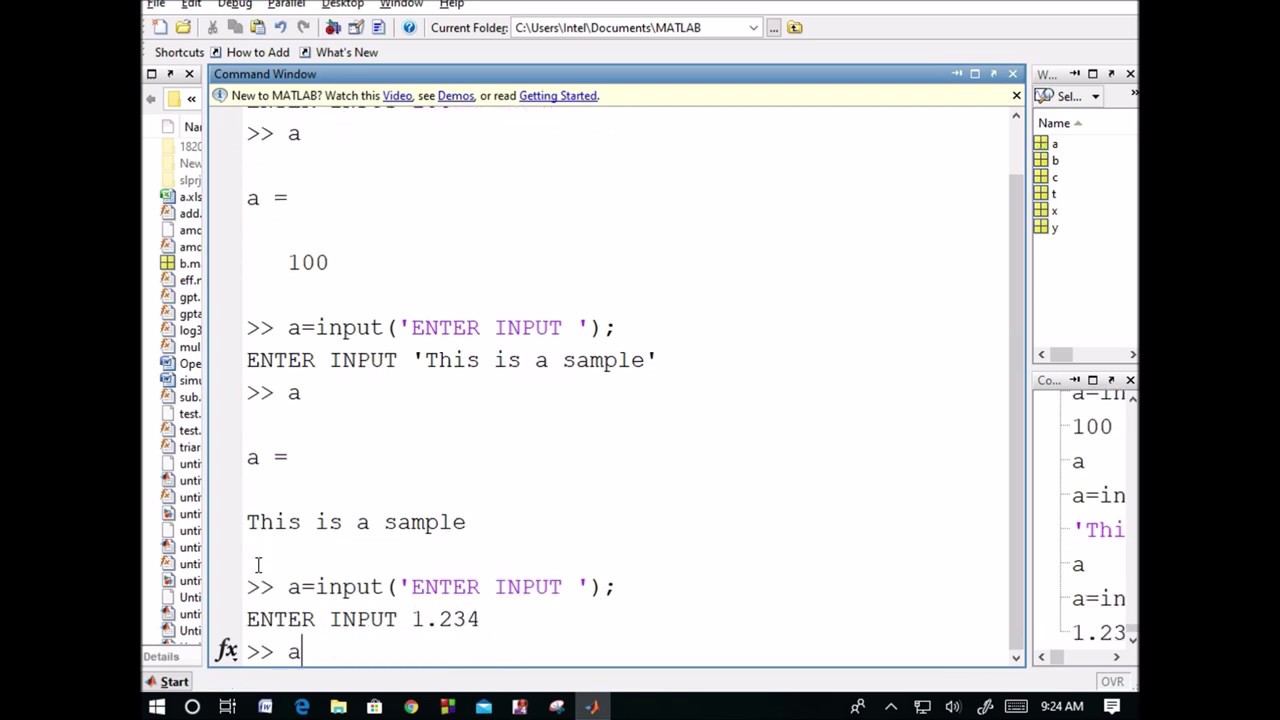The image size is (1280, 720).
Task: Open Simulink from toolbar icon
Action: point(333,27)
